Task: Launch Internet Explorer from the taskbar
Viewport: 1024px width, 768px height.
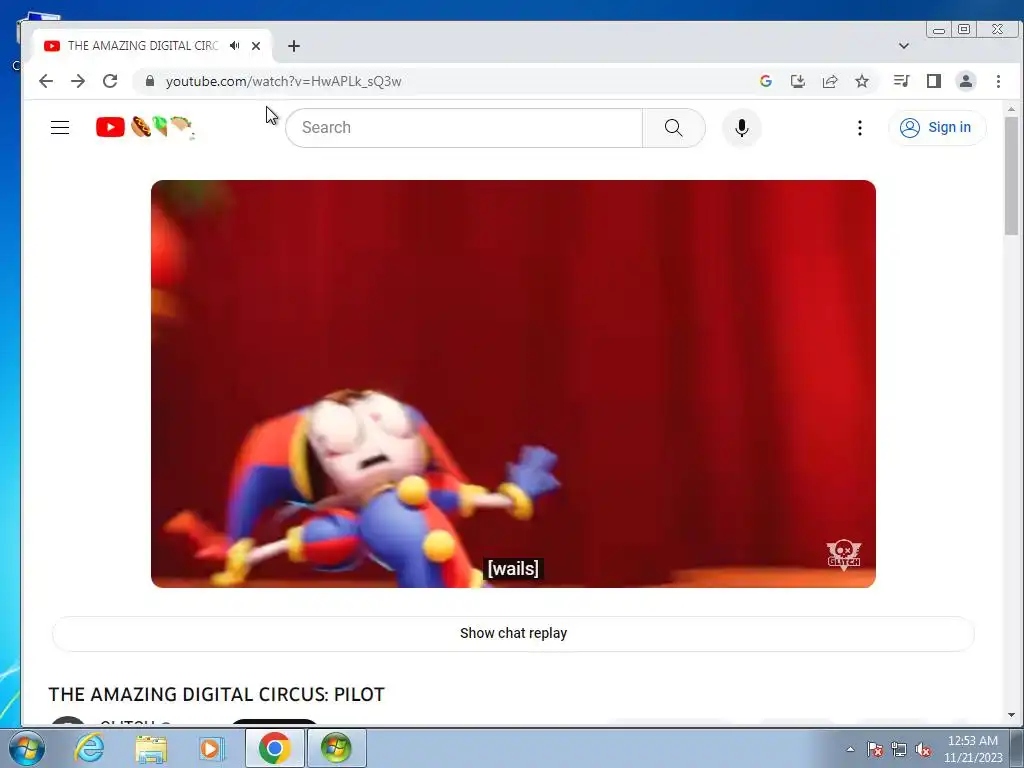Action: (89, 748)
